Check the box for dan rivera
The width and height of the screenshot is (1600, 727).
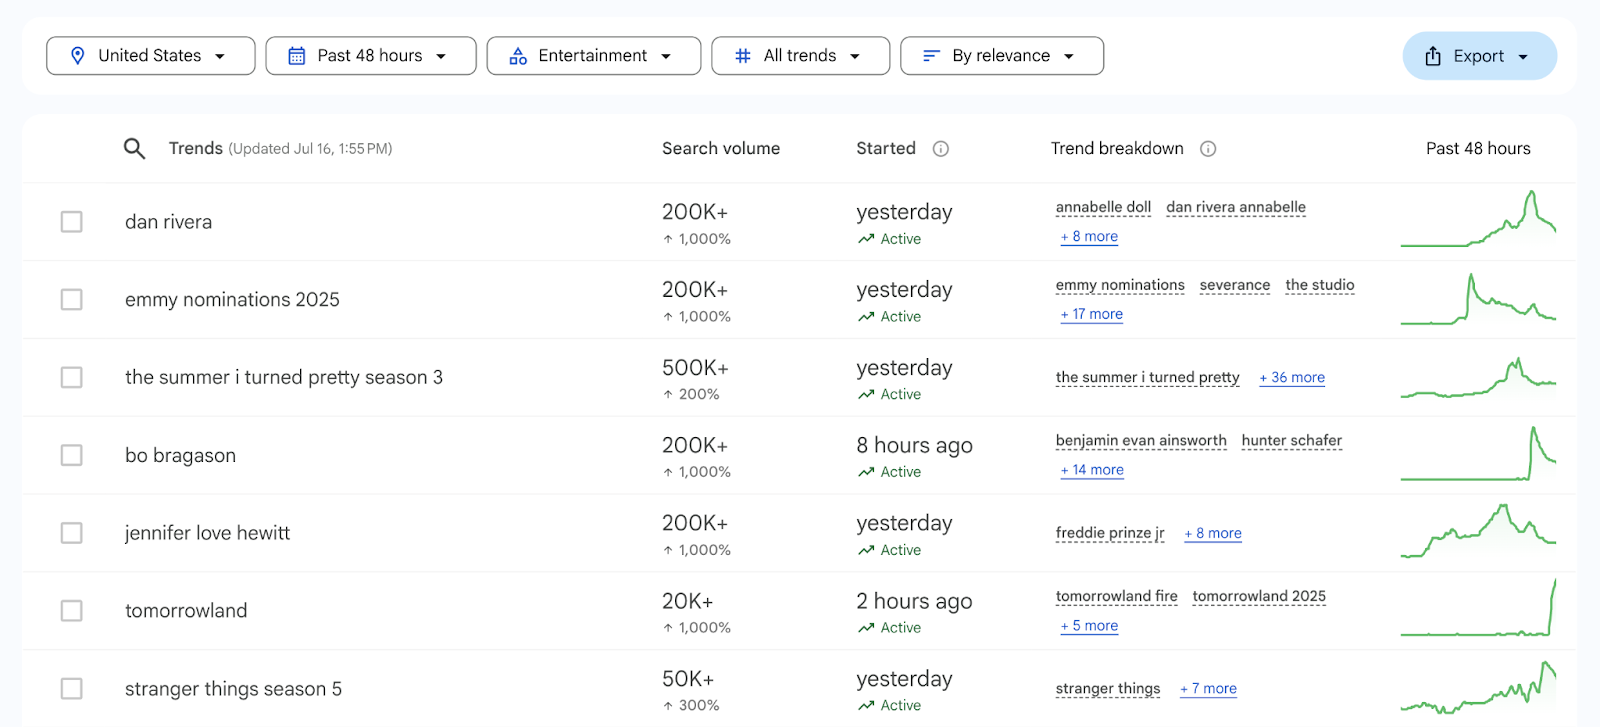click(x=72, y=222)
